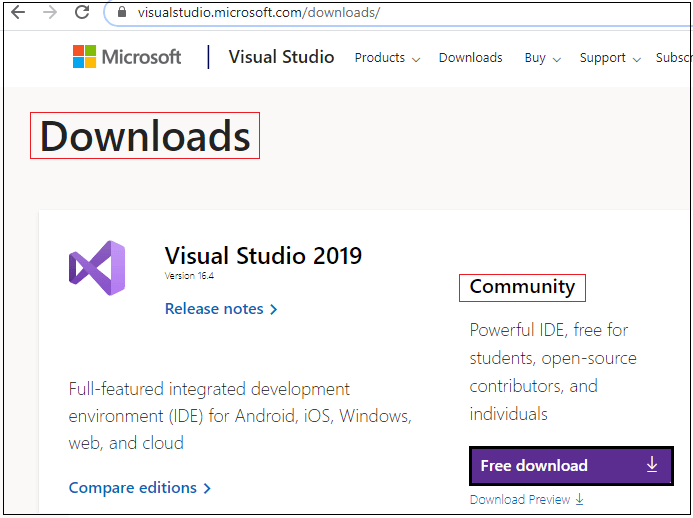The image size is (693, 518).
Task: Open the Release notes link
Action: pyautogui.click(x=221, y=309)
